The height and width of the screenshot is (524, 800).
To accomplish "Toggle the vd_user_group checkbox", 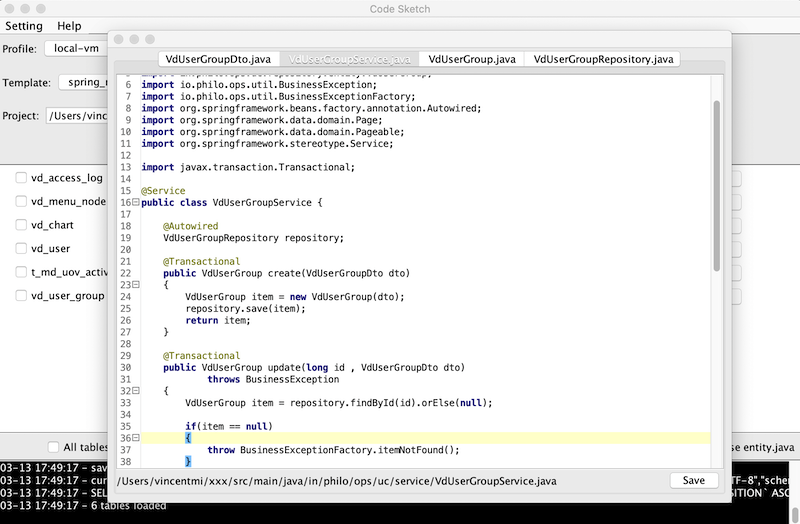I will tap(21, 296).
